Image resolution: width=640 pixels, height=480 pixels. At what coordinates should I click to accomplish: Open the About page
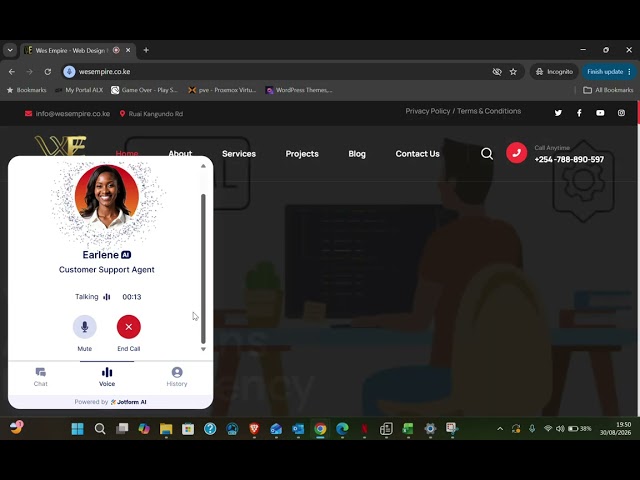point(180,154)
